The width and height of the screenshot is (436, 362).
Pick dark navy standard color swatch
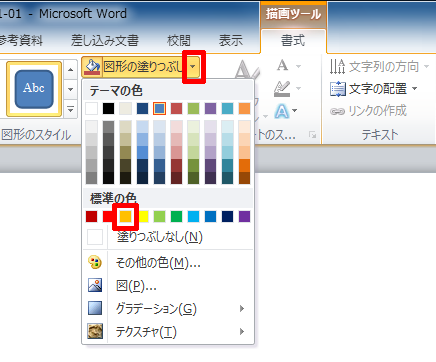click(x=228, y=216)
